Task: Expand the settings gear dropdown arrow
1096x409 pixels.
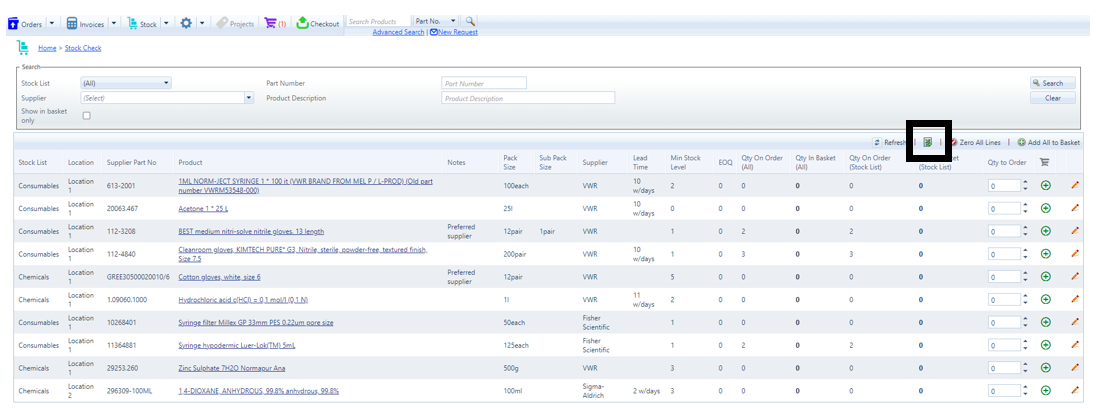Action: click(x=201, y=24)
